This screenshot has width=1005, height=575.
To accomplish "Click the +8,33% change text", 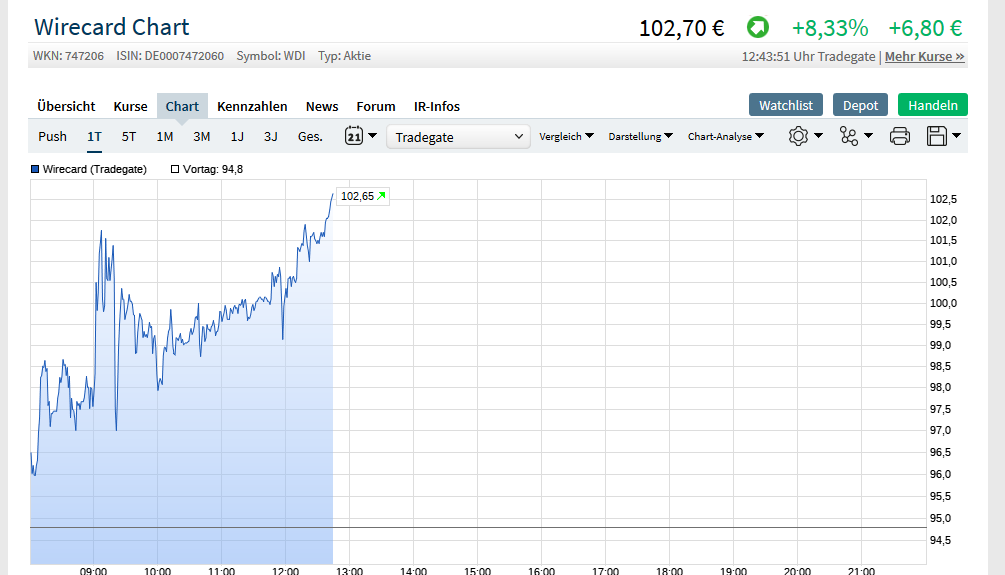I will (x=830, y=28).
